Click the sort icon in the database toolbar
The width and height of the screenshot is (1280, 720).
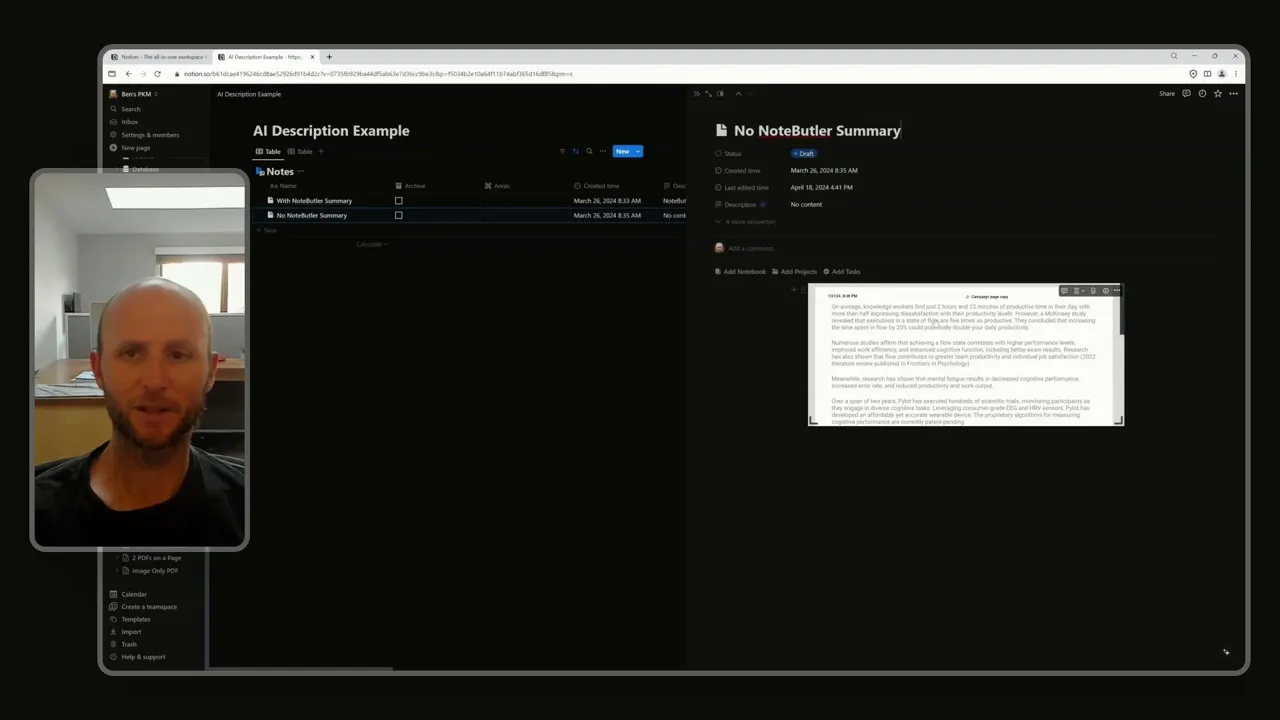(575, 151)
